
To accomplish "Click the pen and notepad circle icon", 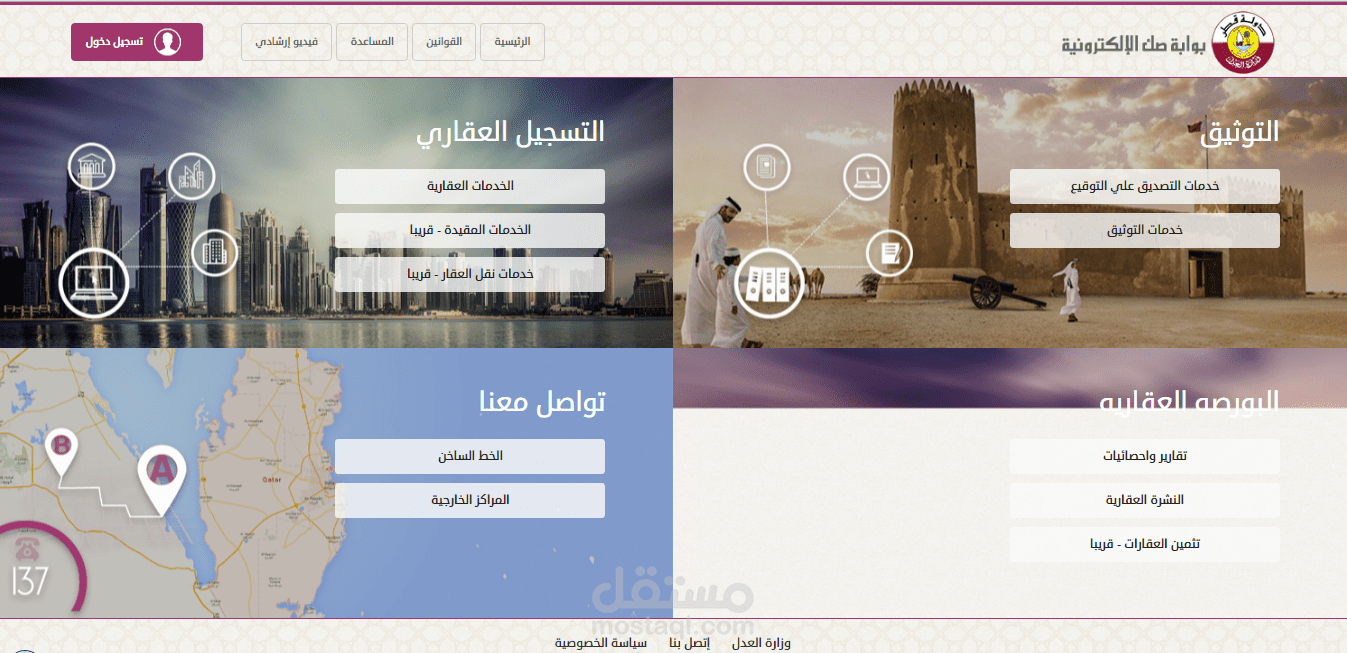I will click(x=889, y=254).
